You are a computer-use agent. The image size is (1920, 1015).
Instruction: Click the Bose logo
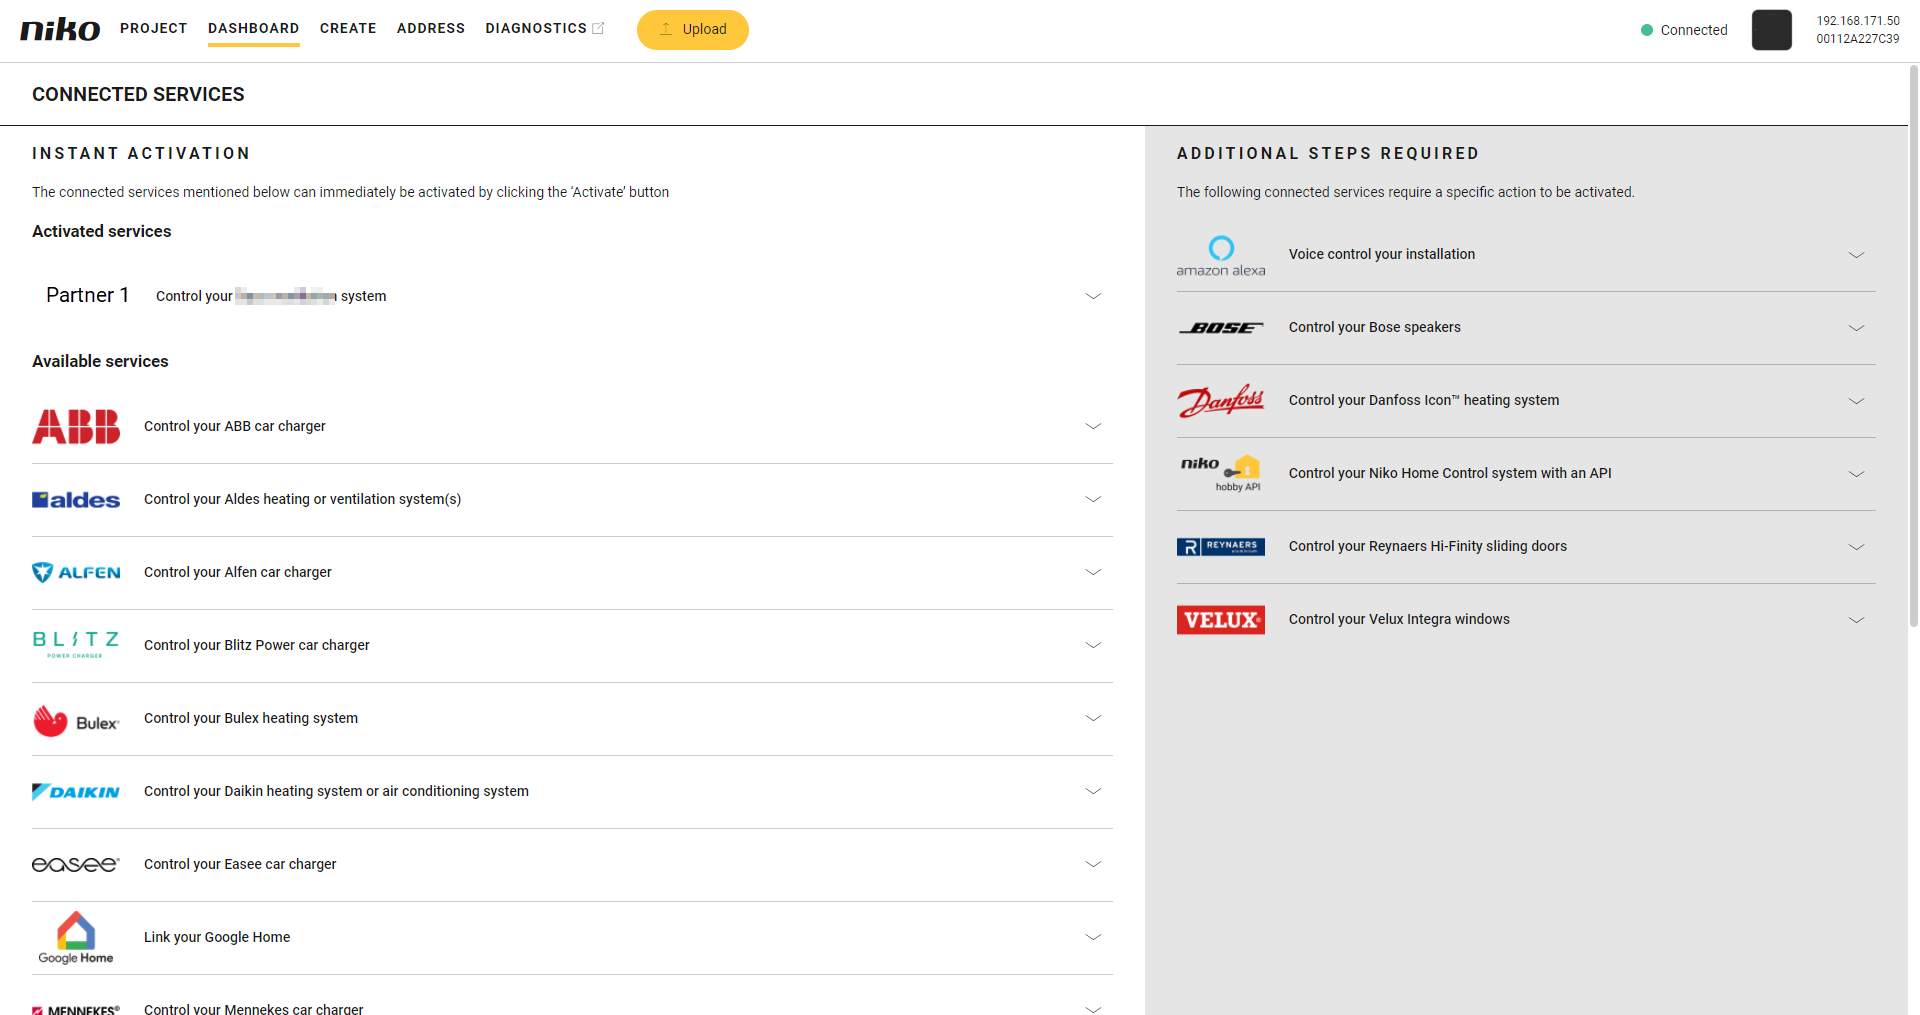coord(1221,328)
